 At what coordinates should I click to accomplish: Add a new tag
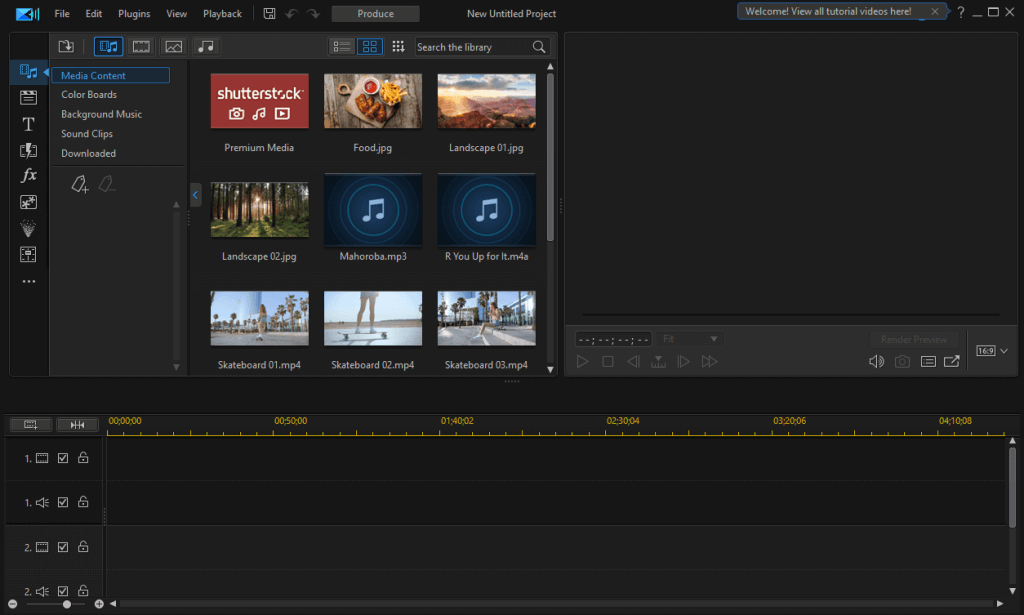click(x=80, y=185)
